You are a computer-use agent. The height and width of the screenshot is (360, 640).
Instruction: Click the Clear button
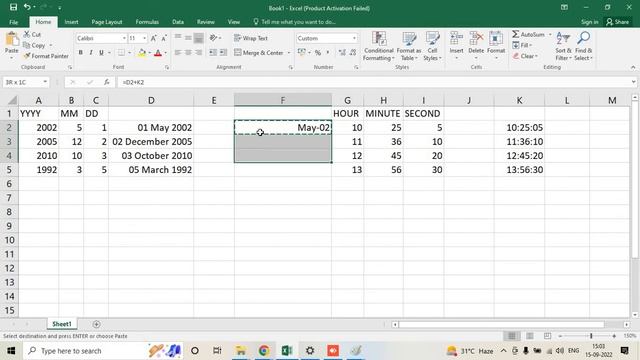(526, 56)
